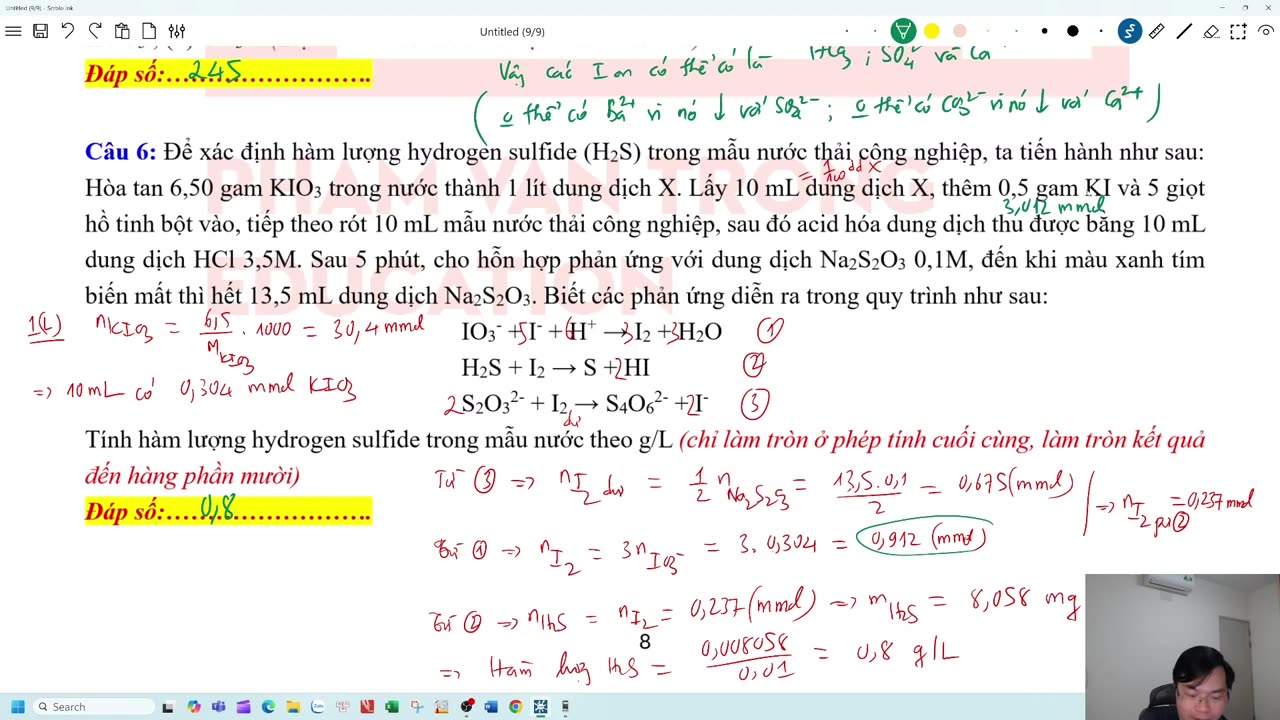Screen dimensions: 1280x720
Task: Open Zalo from the taskbar
Action: 317,707
